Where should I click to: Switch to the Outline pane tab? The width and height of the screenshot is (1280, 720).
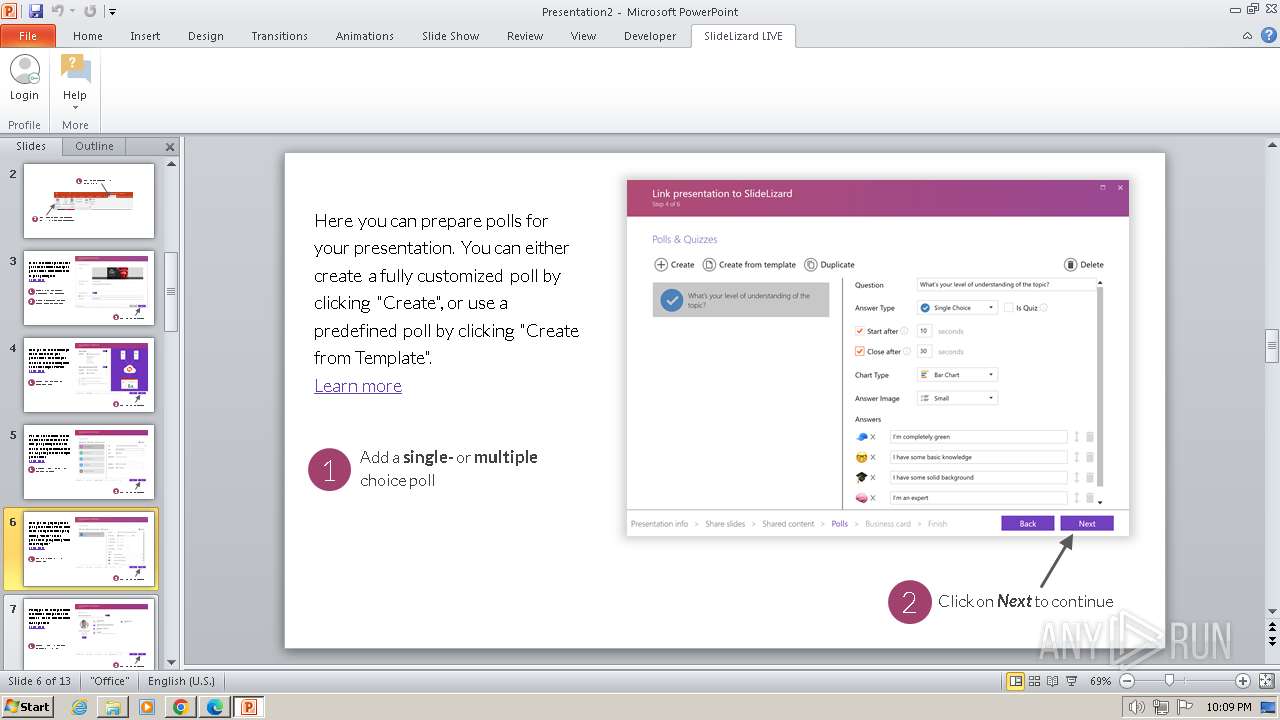(94, 146)
